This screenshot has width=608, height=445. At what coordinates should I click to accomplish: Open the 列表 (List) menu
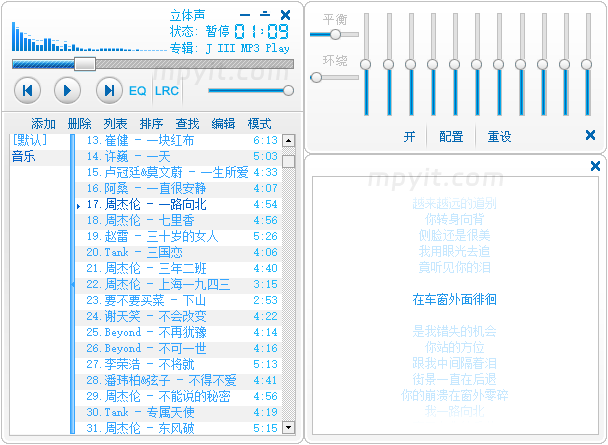[116, 124]
